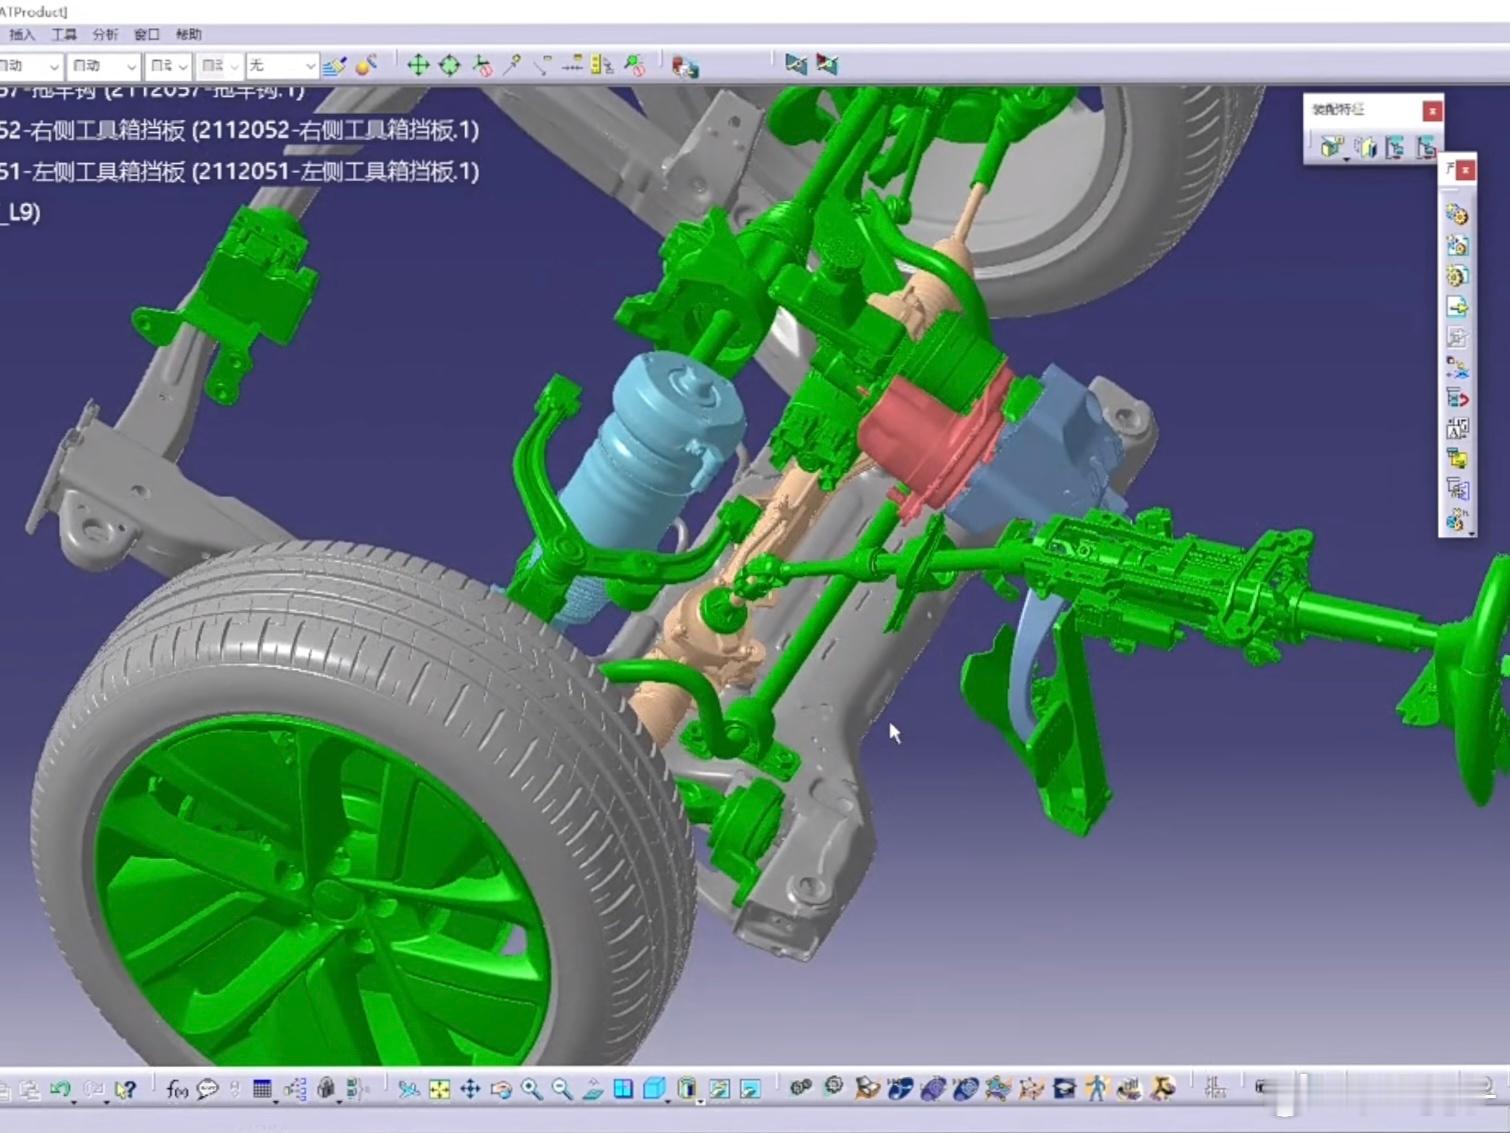Click the Zoom Out magnifier icon

point(562,1089)
